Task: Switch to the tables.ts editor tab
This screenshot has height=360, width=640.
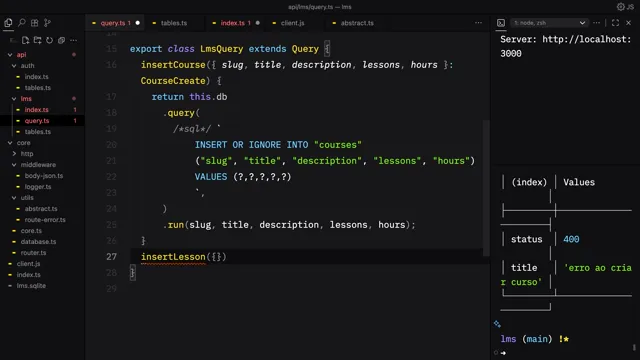Action: tap(174, 23)
